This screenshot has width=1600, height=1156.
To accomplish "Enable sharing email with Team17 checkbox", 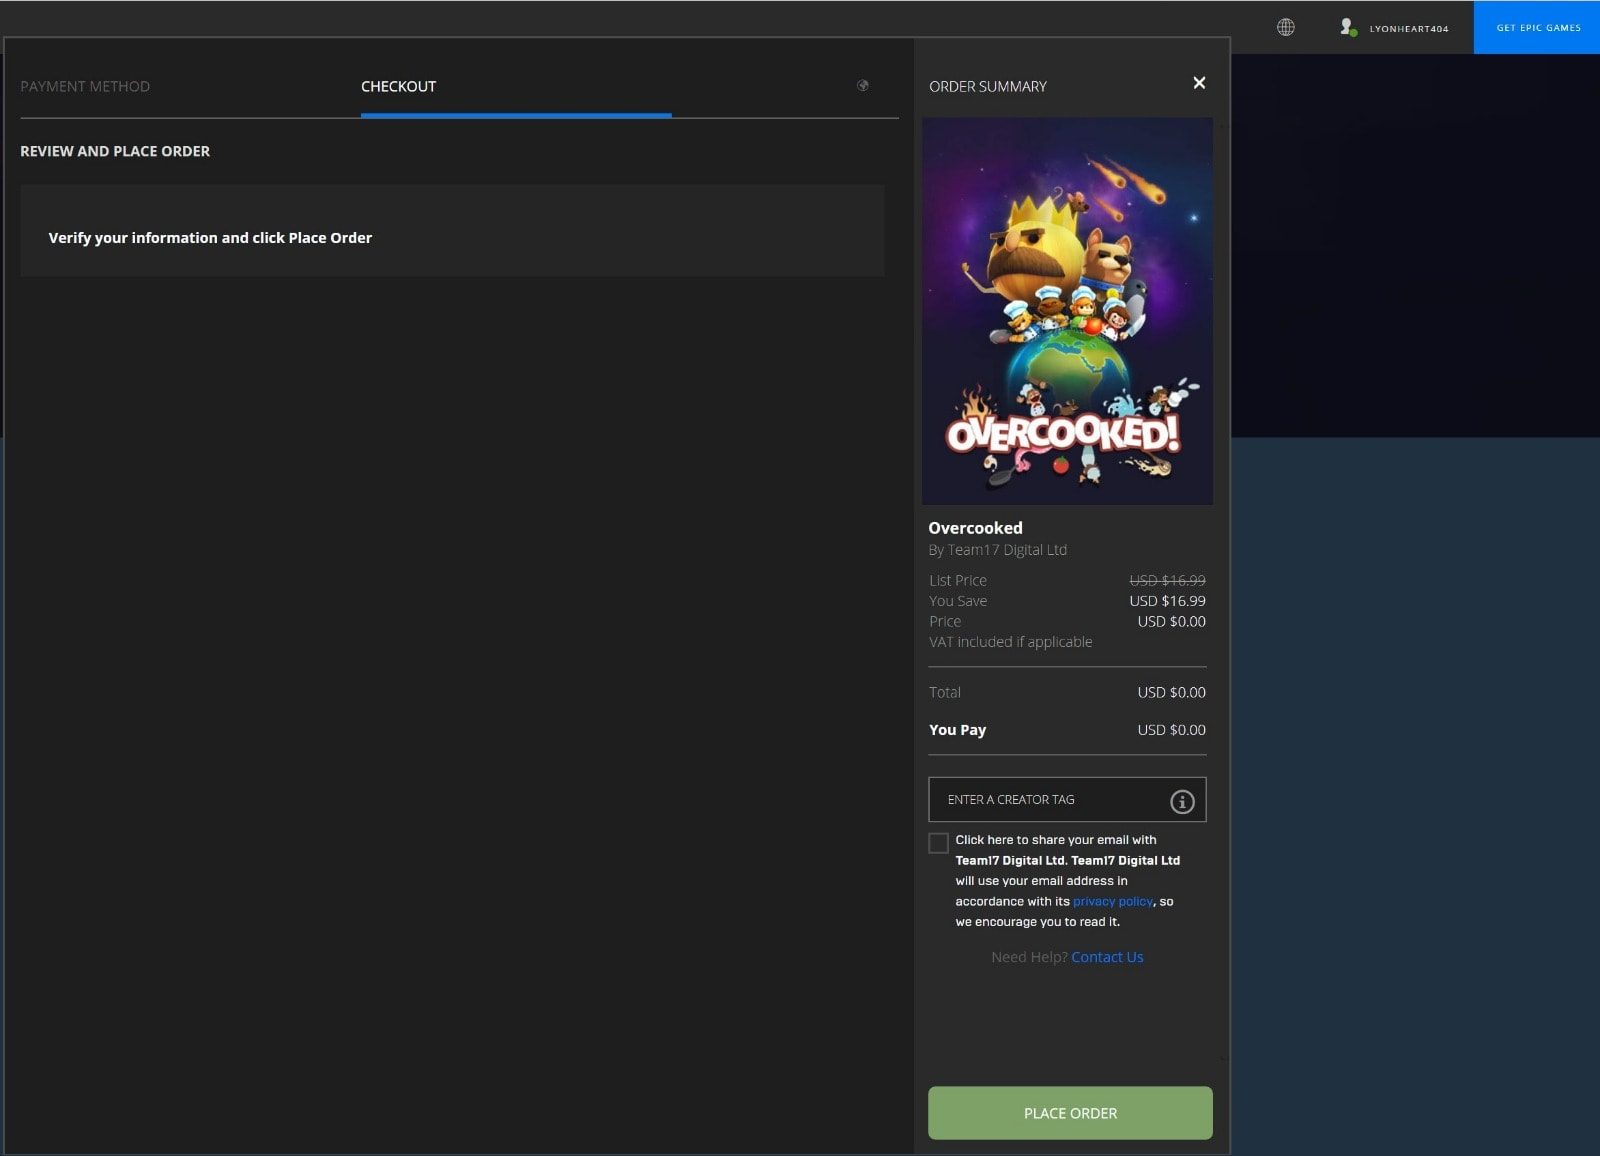I will pos(938,843).
